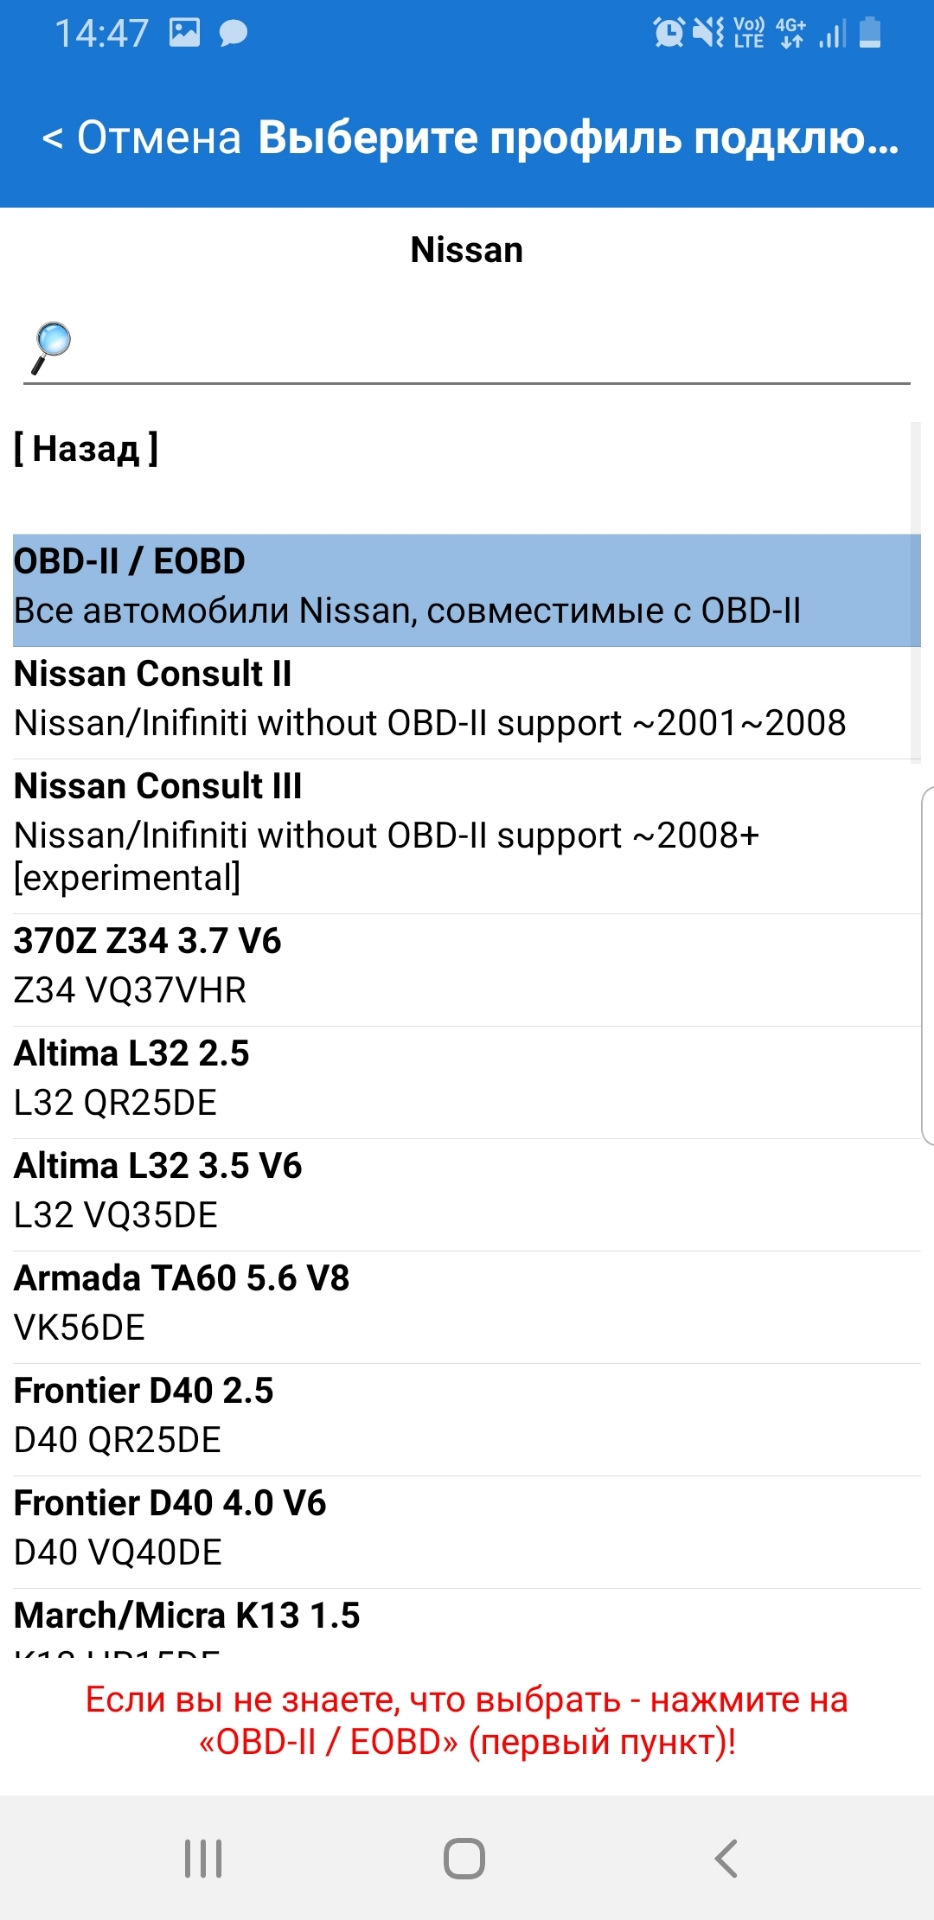The width and height of the screenshot is (934, 1920).
Task: Tap the battery icon in status bar
Action: pos(870,33)
